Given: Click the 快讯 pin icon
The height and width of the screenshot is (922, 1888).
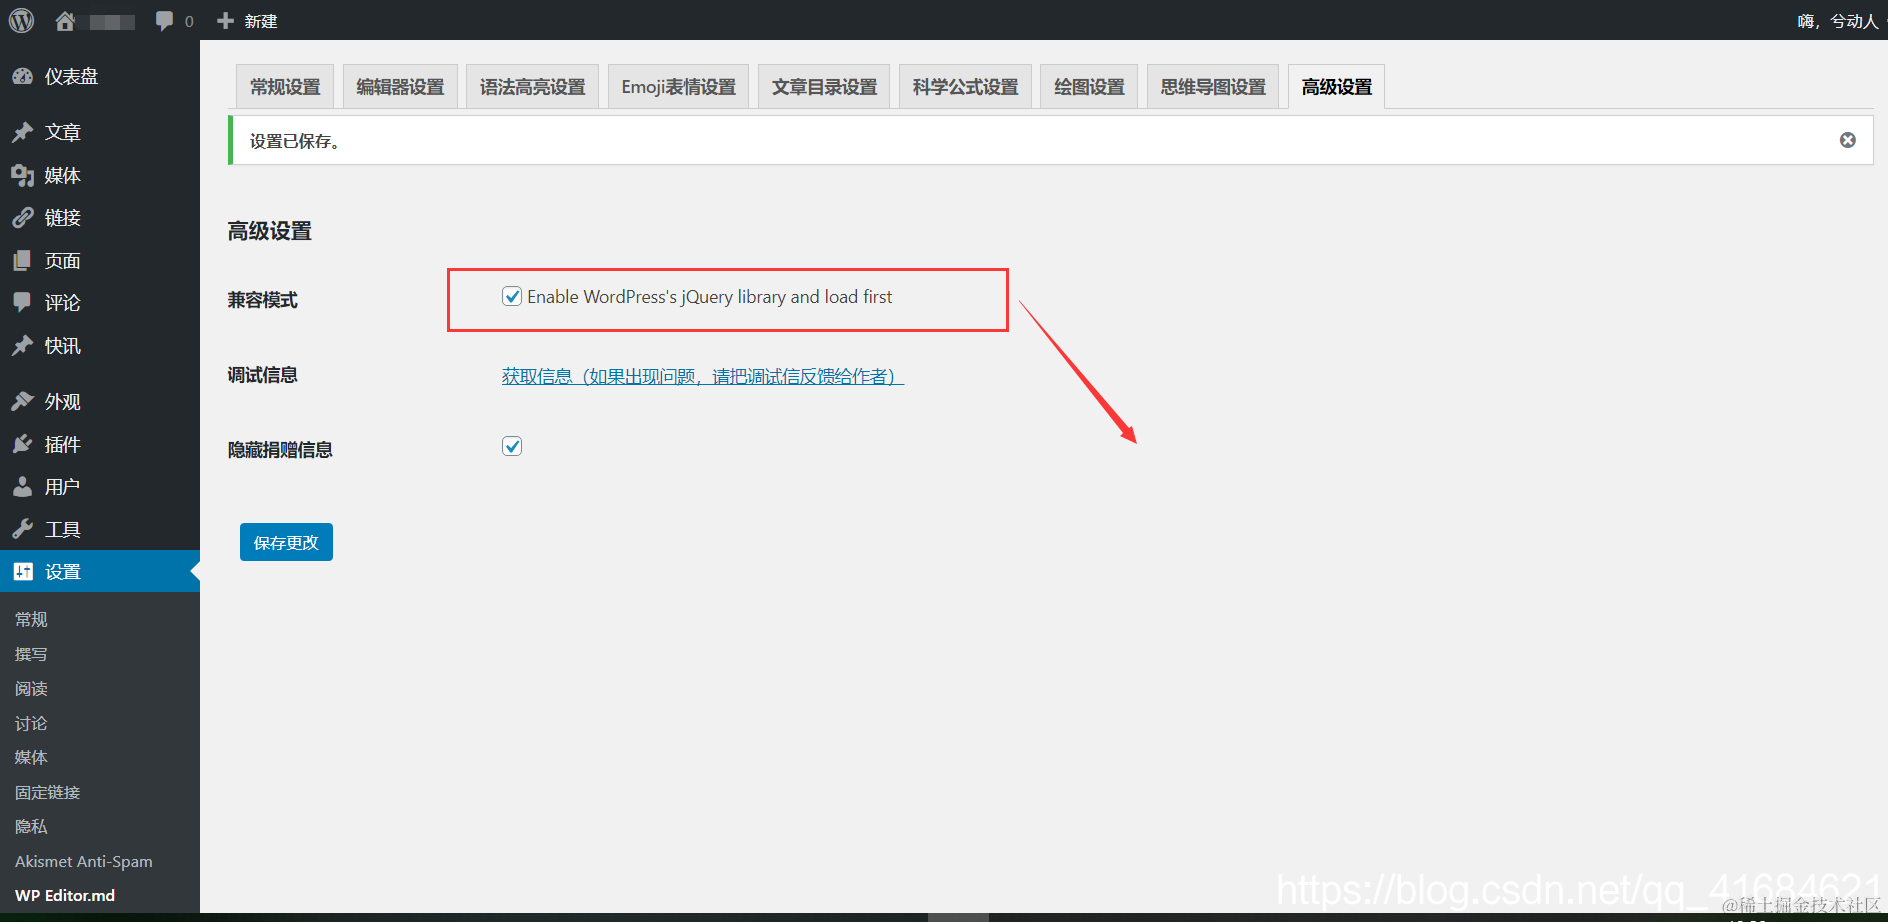Looking at the screenshot, I should coord(23,346).
